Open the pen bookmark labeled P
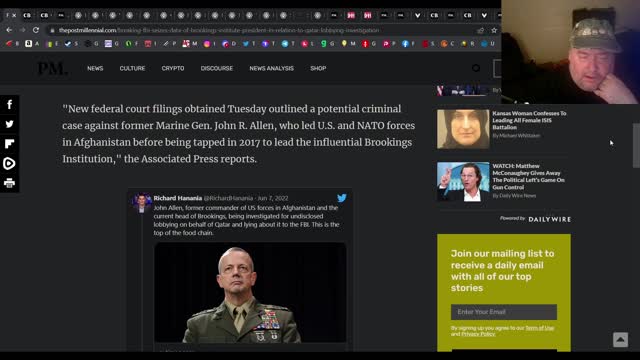640x360 pixels. [x=169, y=43]
